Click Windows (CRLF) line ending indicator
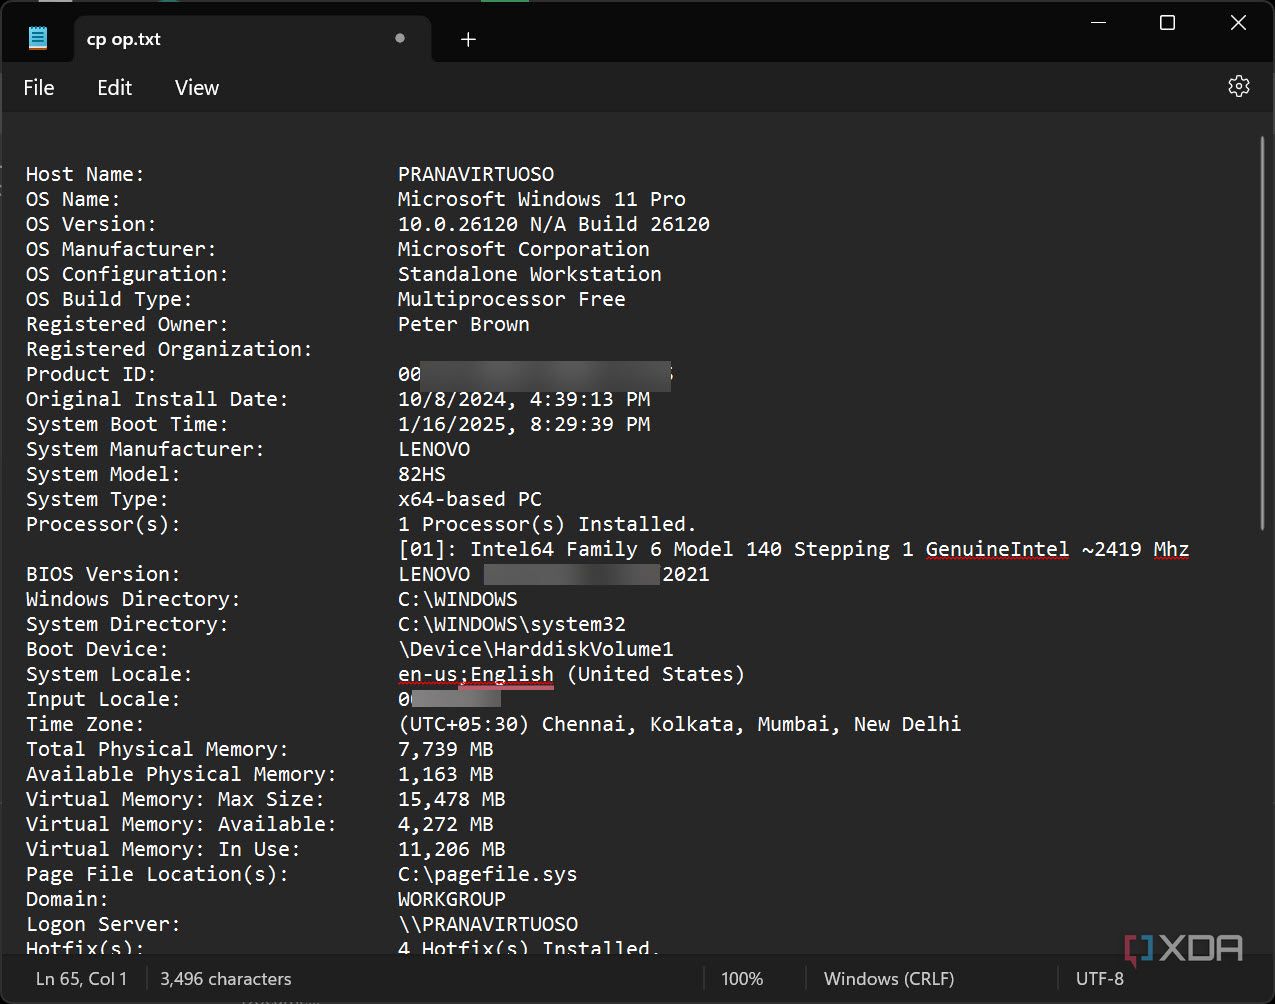Image resolution: width=1275 pixels, height=1004 pixels. (x=889, y=979)
